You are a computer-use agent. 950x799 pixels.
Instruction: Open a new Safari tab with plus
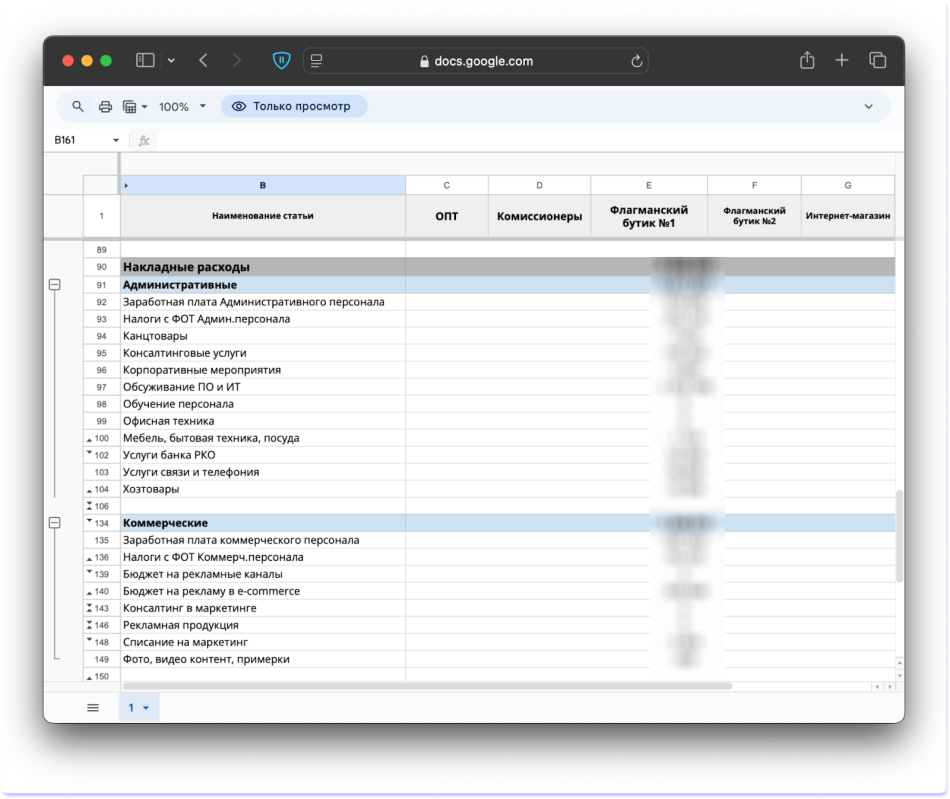[842, 61]
